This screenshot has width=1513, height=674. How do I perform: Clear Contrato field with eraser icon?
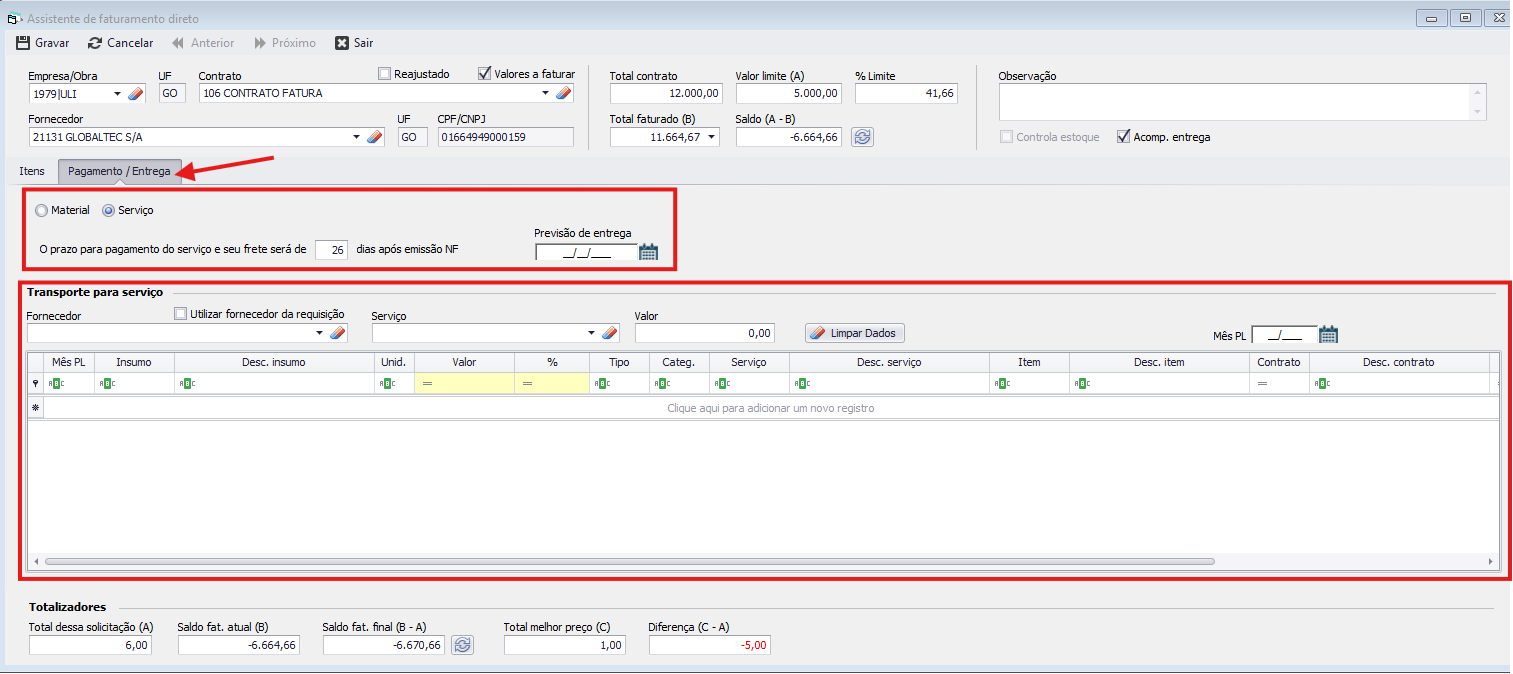click(x=563, y=94)
